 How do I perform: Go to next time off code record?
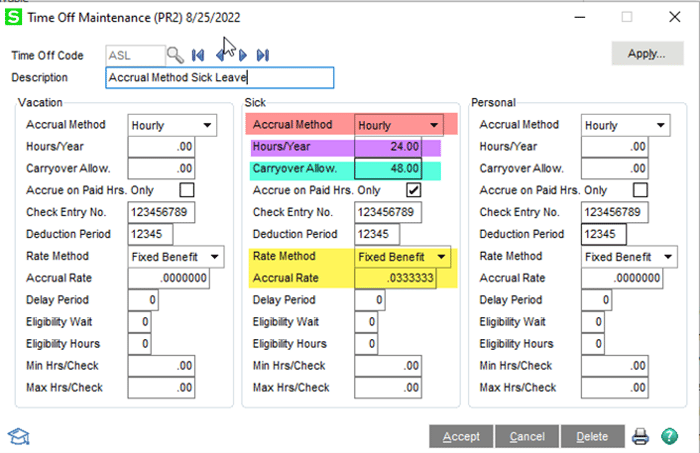[x=241, y=55]
